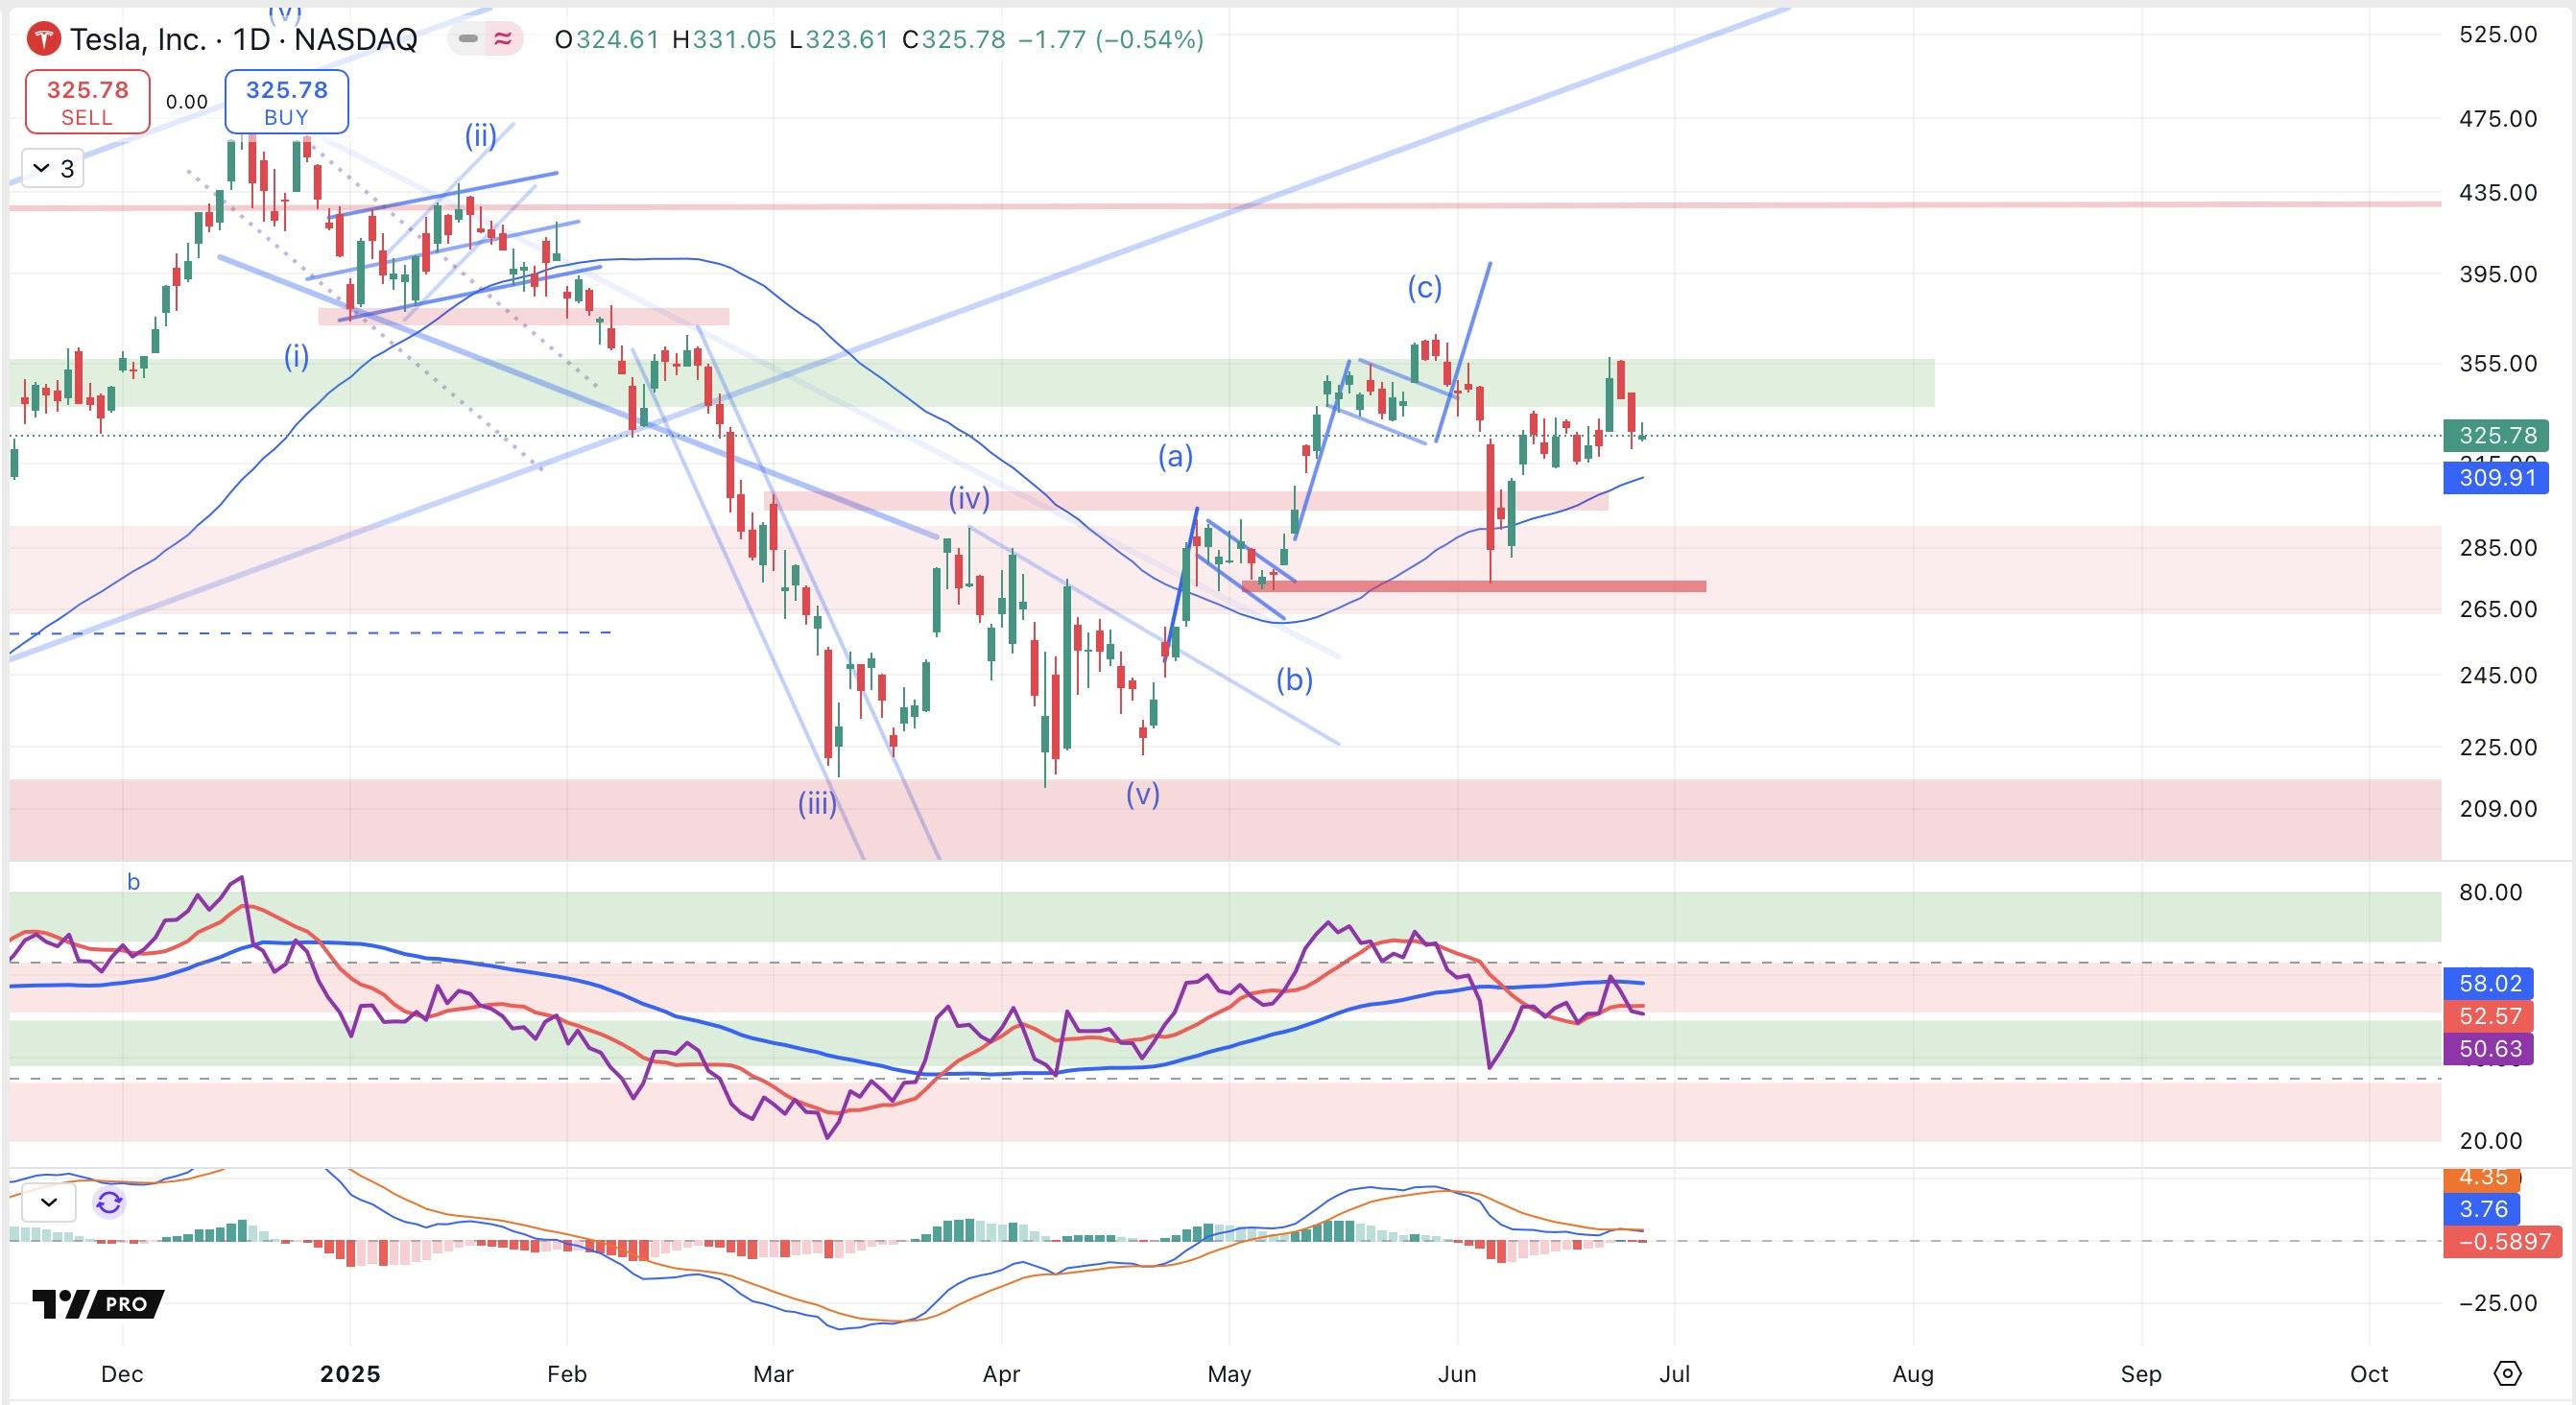This screenshot has width=2576, height=1405.
Task: Click the 209.00 price axis label
Action: (2498, 809)
